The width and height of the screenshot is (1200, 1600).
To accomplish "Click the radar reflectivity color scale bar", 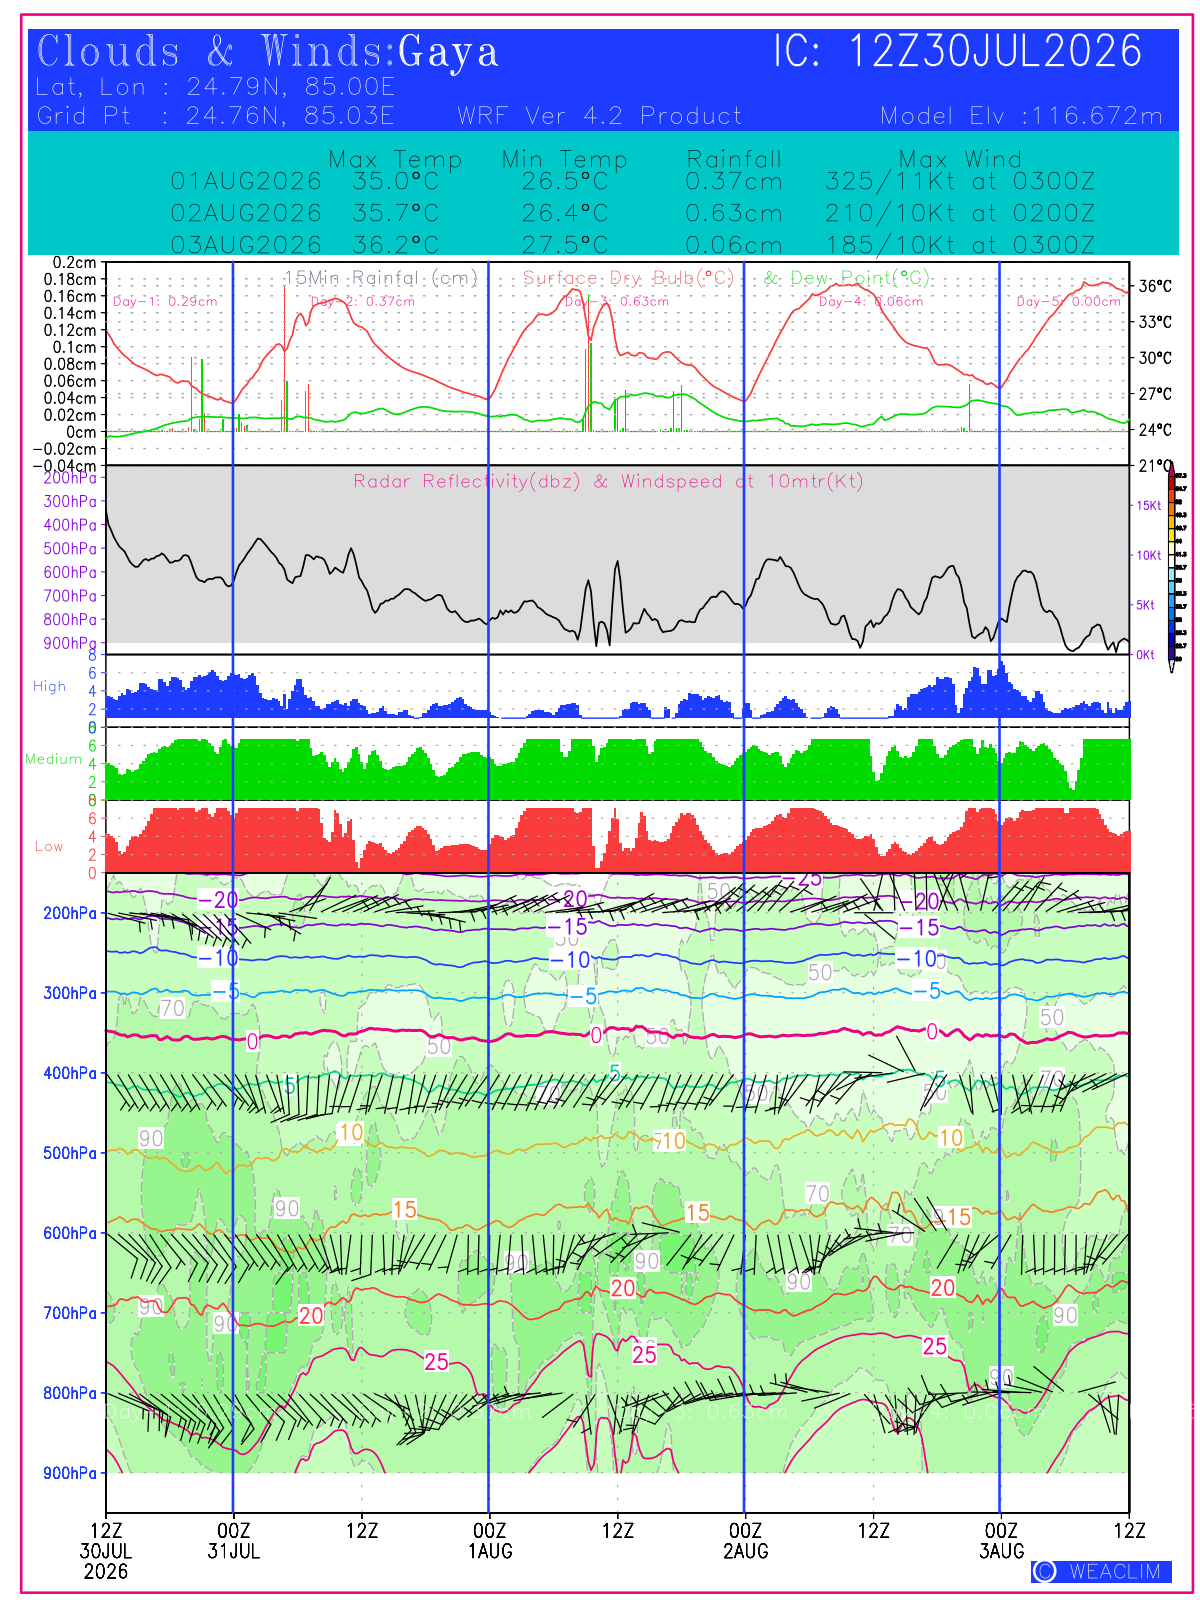I will pos(1172,570).
